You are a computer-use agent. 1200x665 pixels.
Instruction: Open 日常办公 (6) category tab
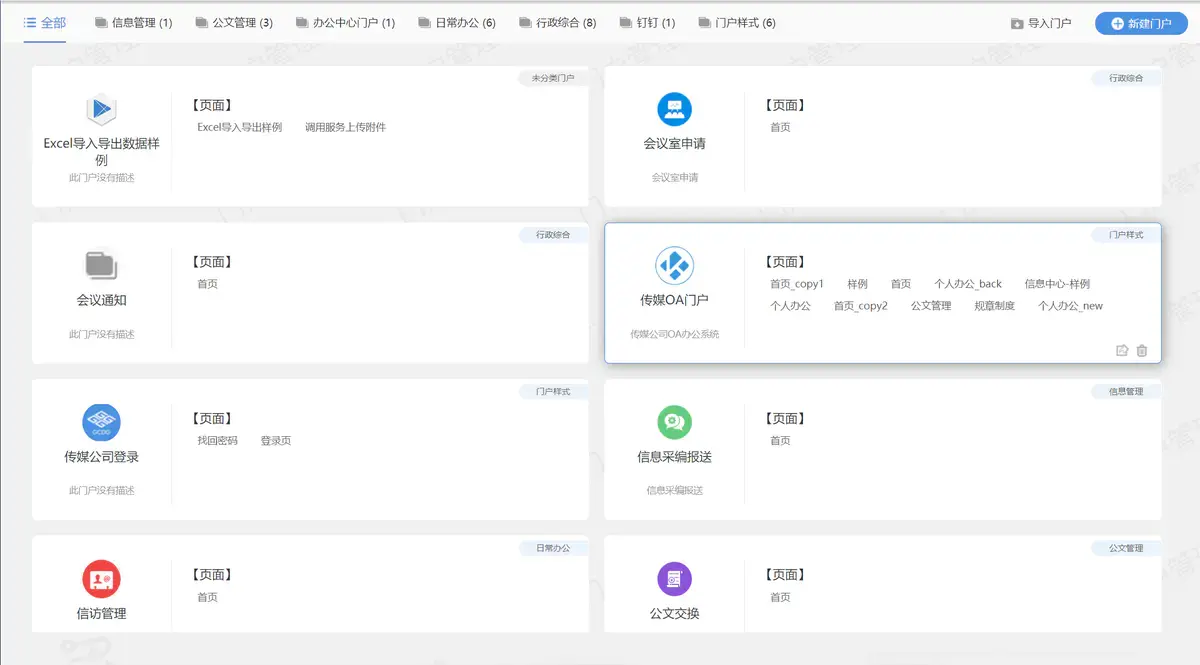[456, 23]
